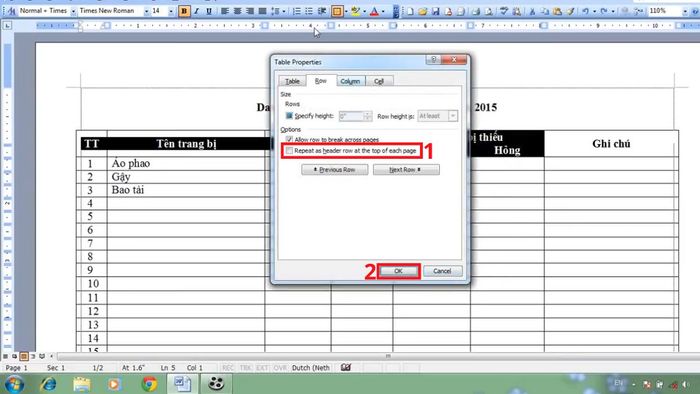This screenshot has width=700, height=394.
Task: Switch to the Cell tab
Action: [379, 81]
